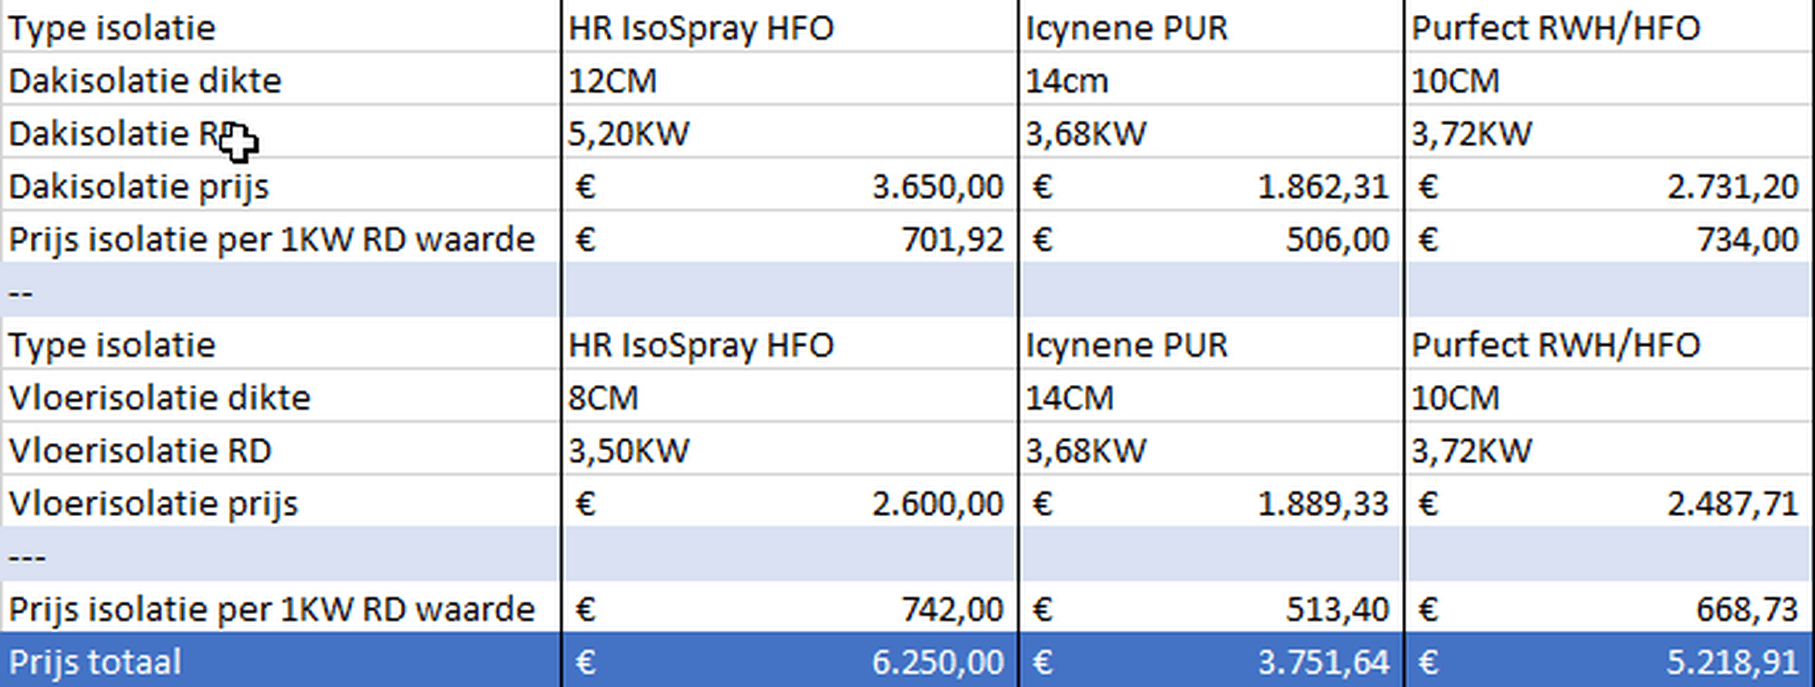
Task: Click the 5.218,91 total cell
Action: tap(1610, 661)
